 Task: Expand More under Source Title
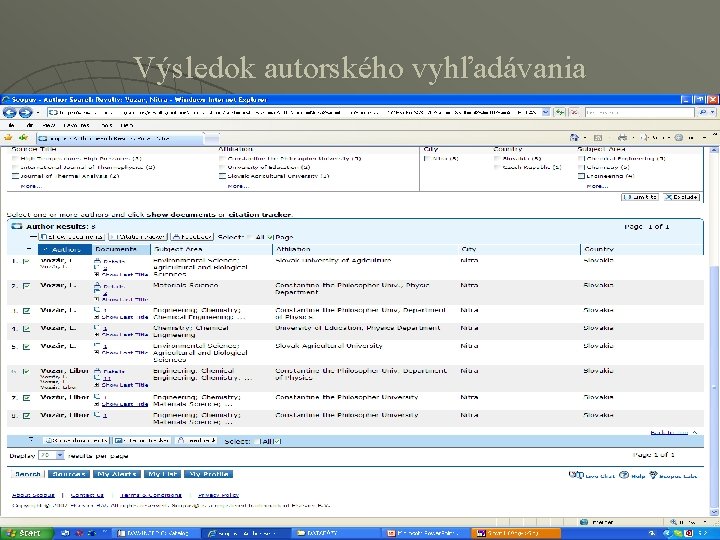coord(31,186)
